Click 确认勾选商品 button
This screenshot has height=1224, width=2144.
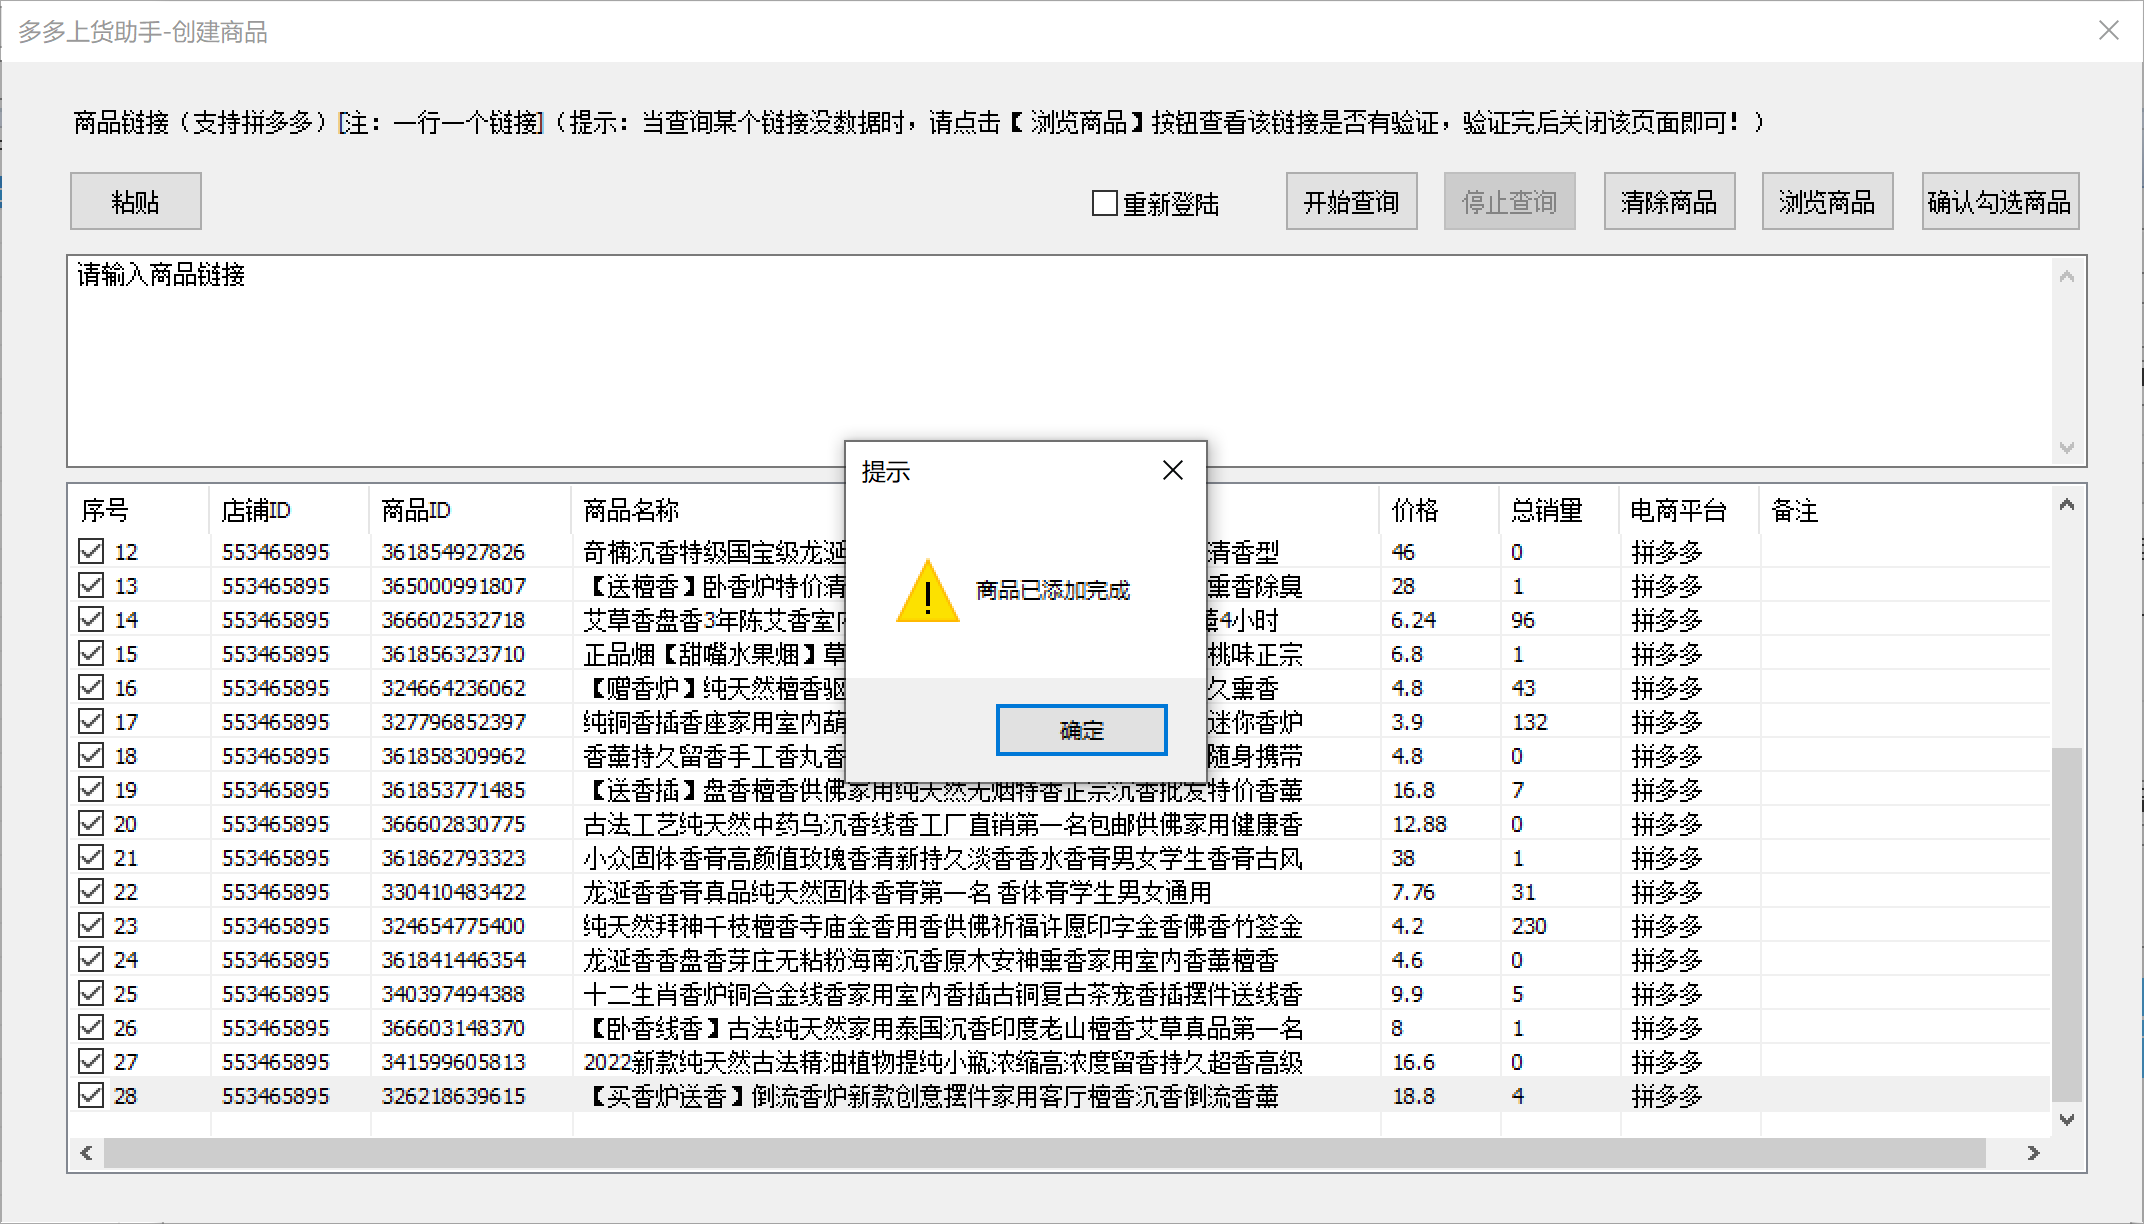point(1999,202)
